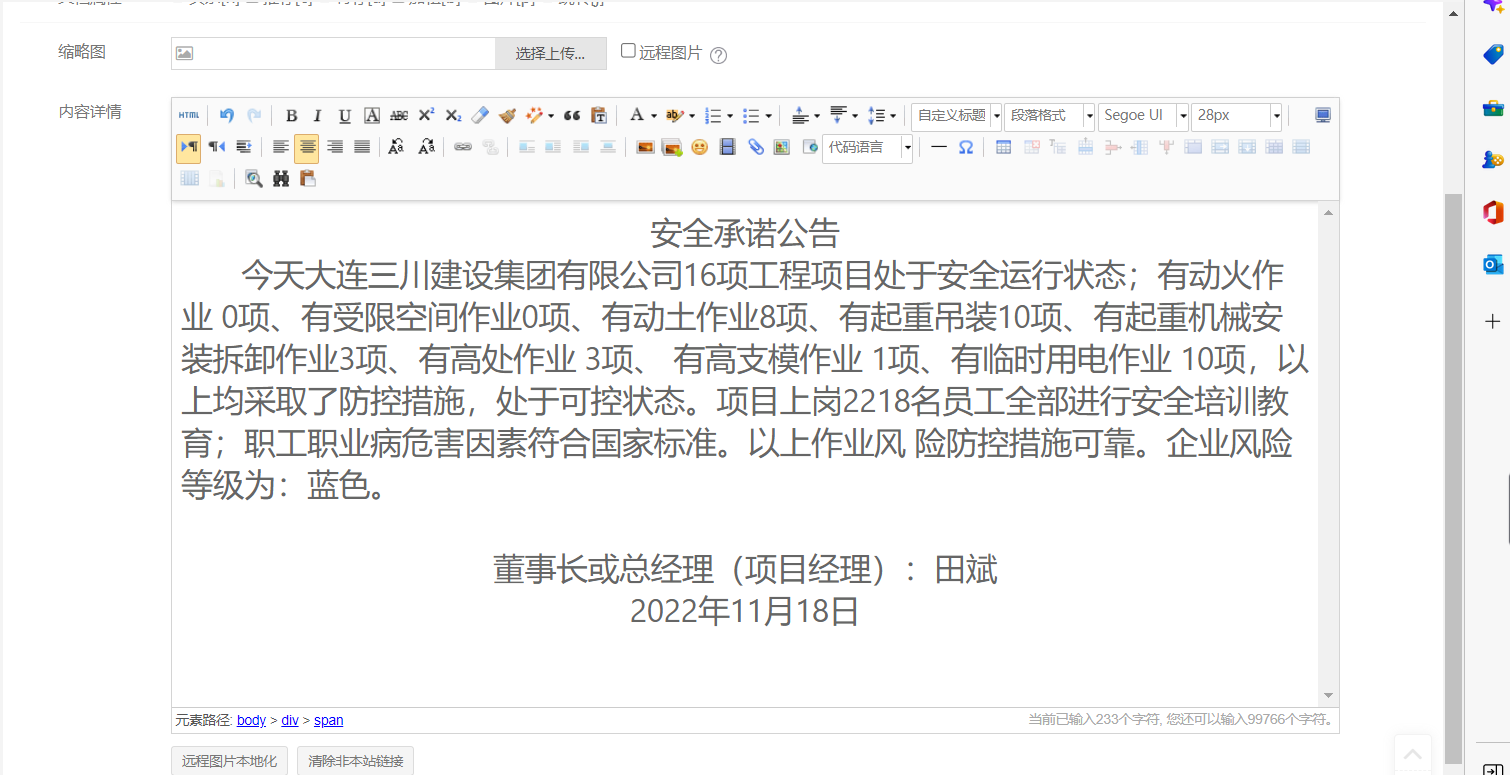Toggle strikethrough formatting
Image resolution: width=1510 pixels, height=775 pixels.
pos(399,116)
